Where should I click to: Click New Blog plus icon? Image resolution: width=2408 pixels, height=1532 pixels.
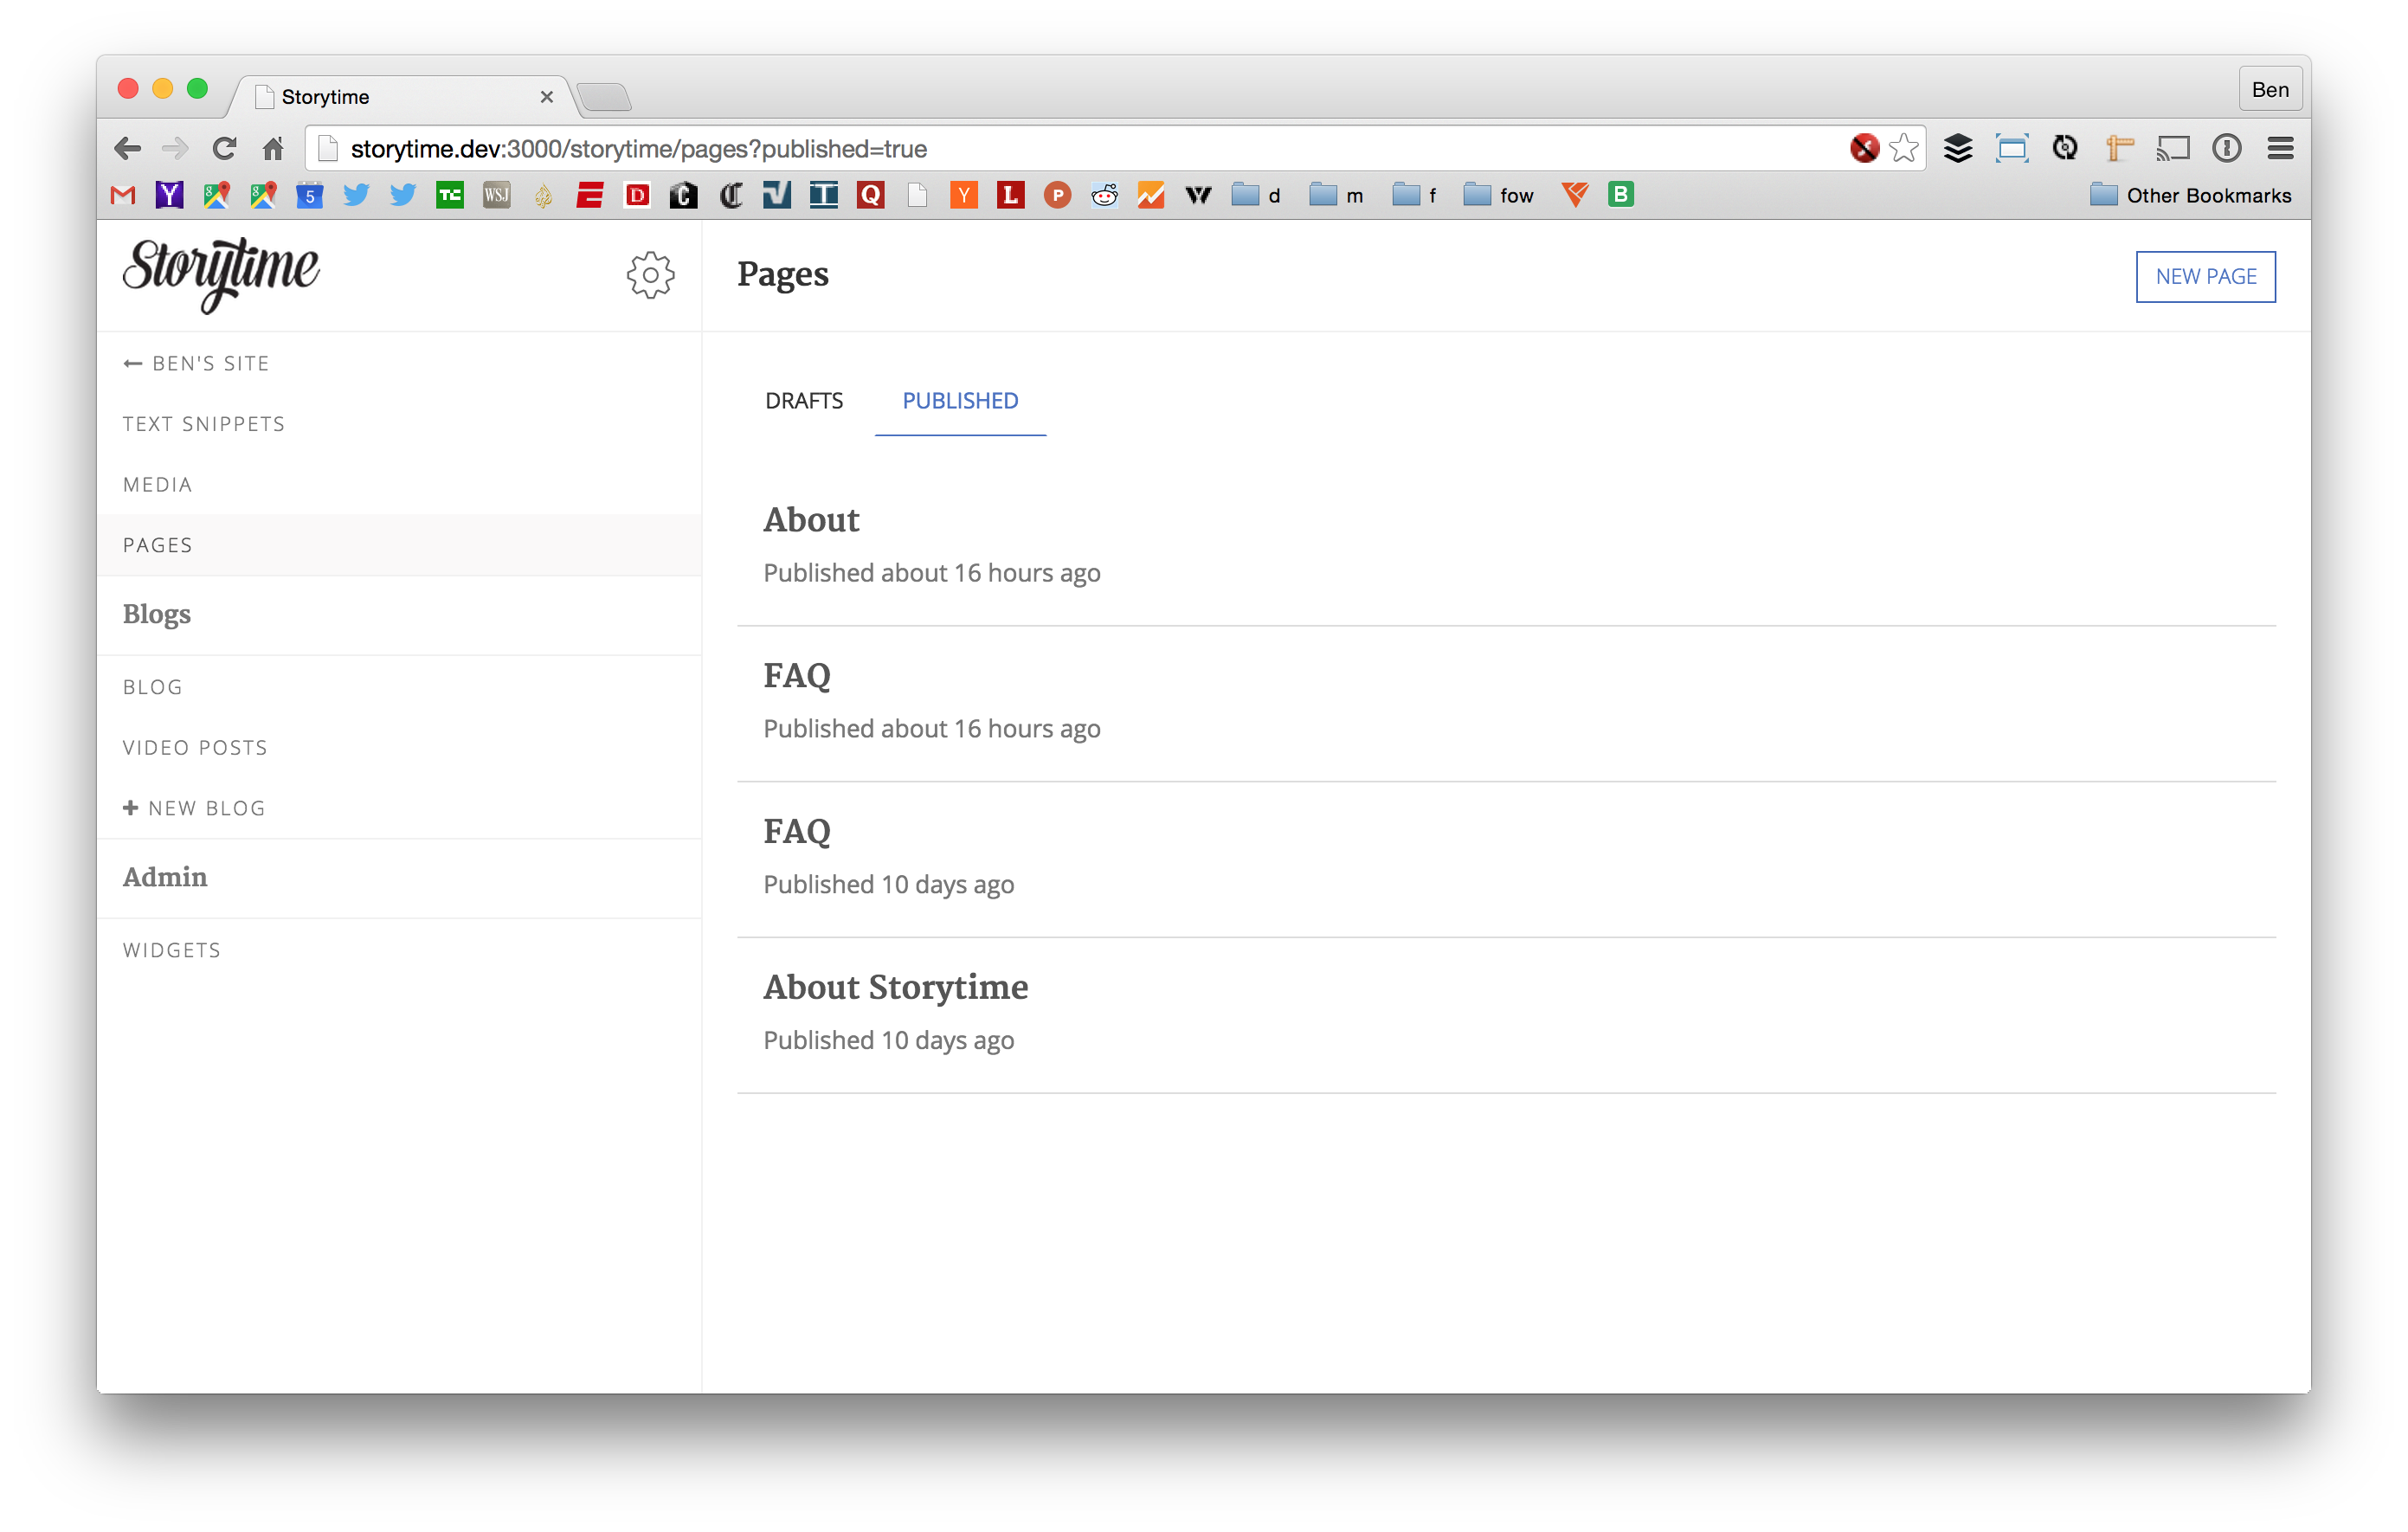(x=130, y=808)
